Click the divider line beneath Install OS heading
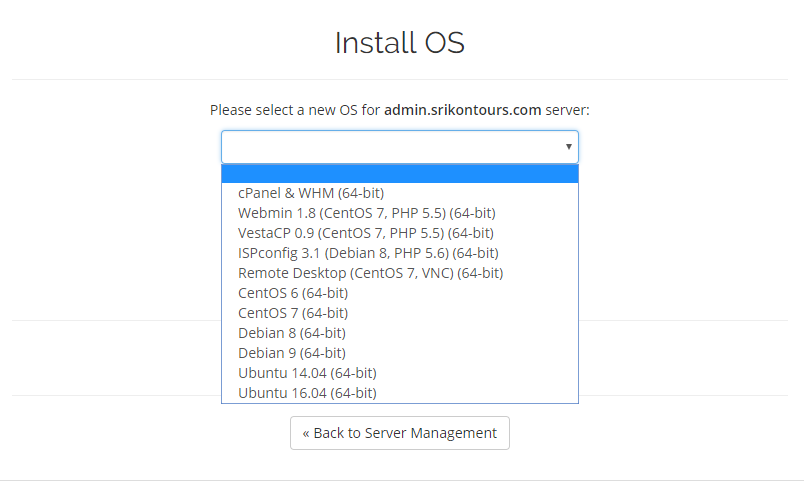The image size is (804, 481). pyautogui.click(x=400, y=79)
